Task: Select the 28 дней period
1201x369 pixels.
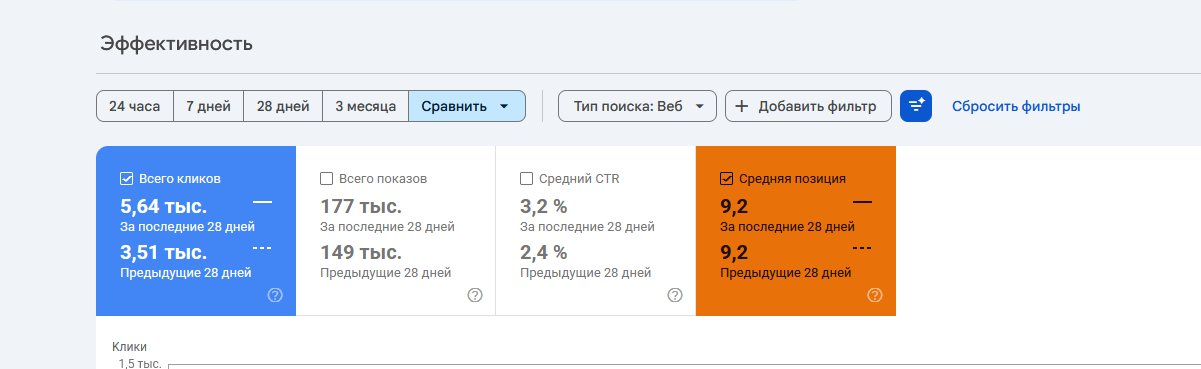Action: pos(283,106)
